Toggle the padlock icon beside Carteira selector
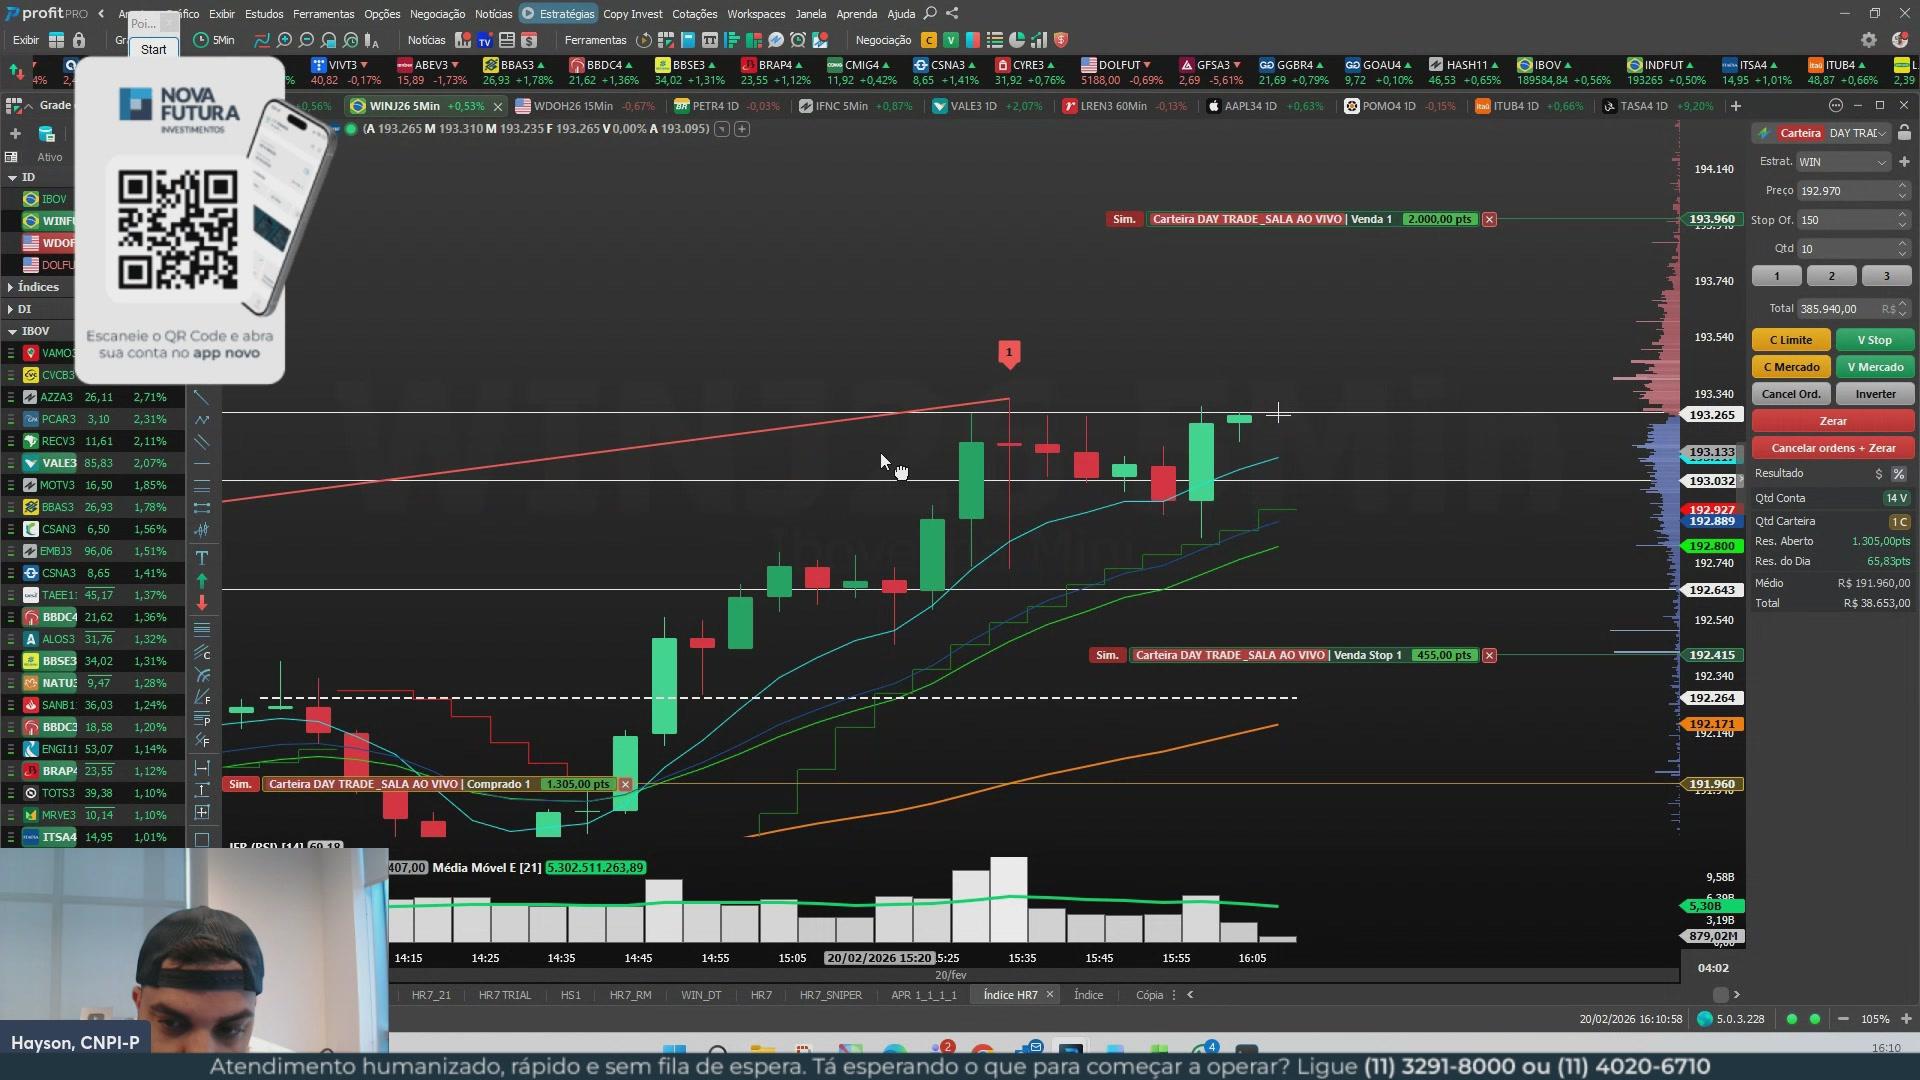The width and height of the screenshot is (1920, 1080). pos(1904,133)
